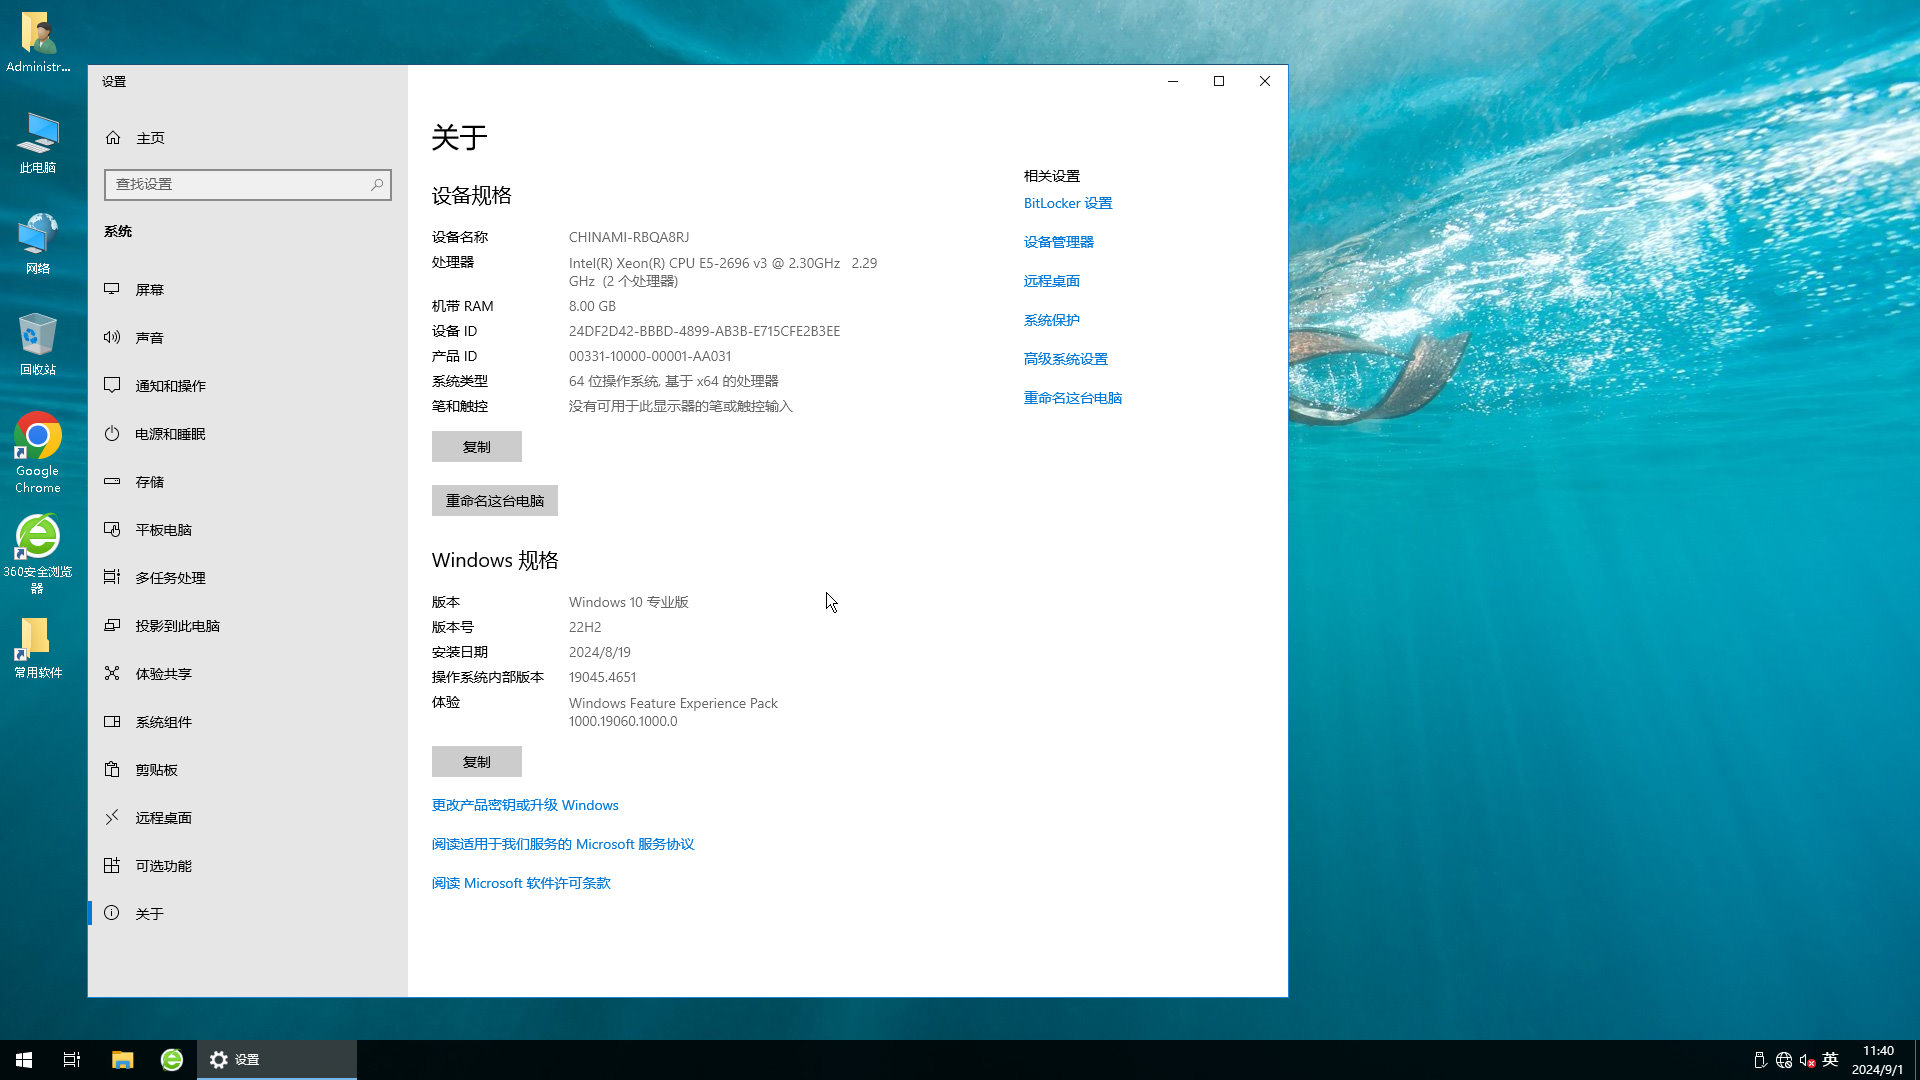Click the taskbar clock showing 11:40
This screenshot has height=1080, width=1920.
click(x=1878, y=1060)
